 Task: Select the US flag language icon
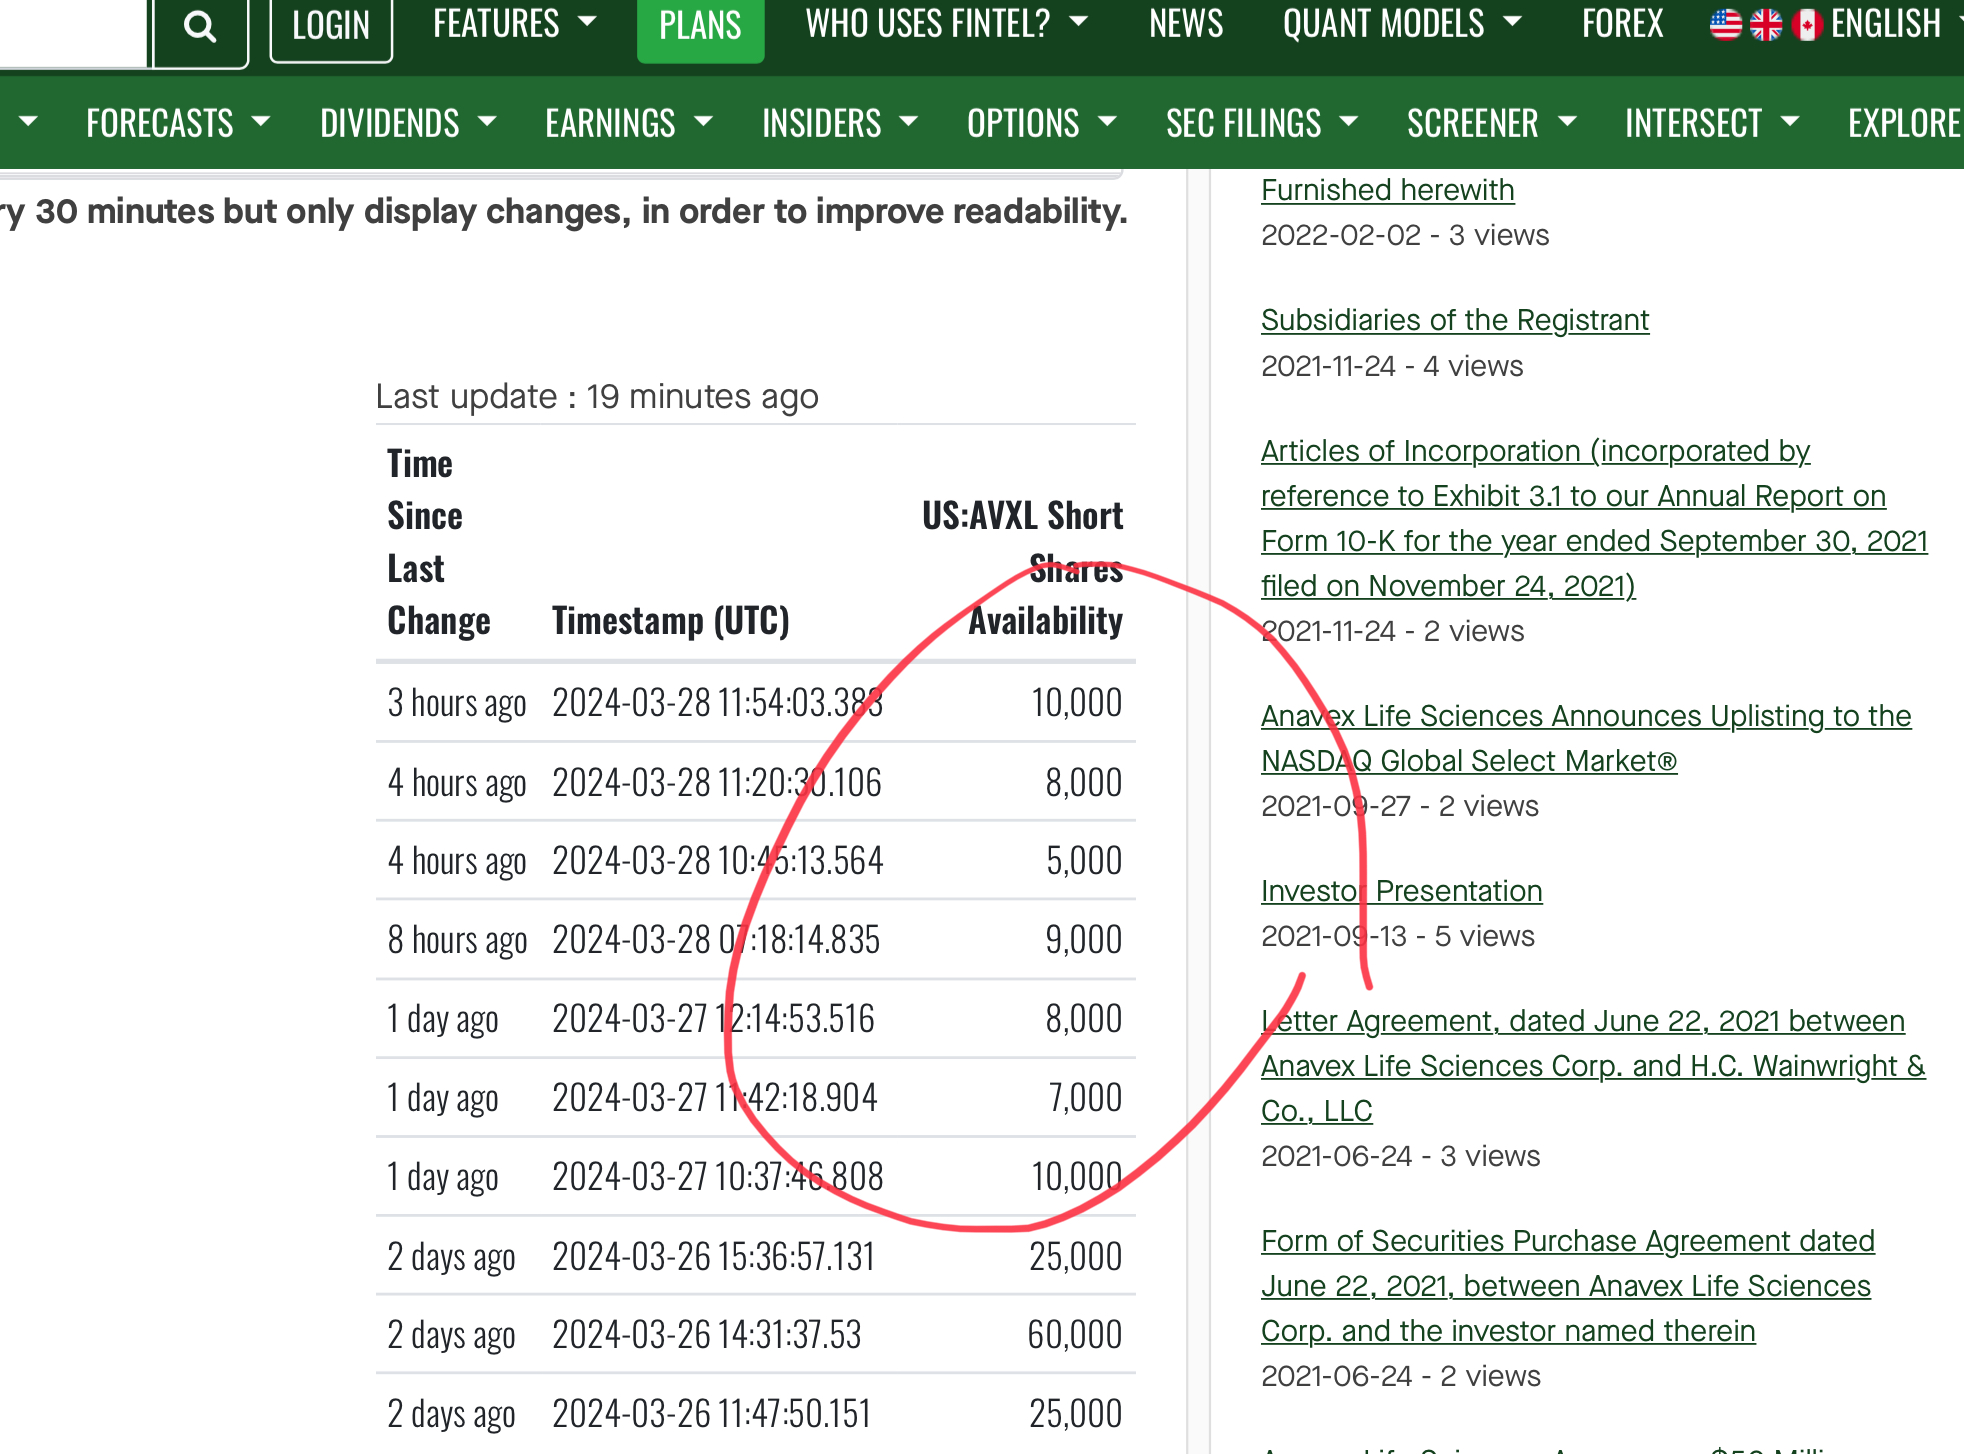point(1725,24)
